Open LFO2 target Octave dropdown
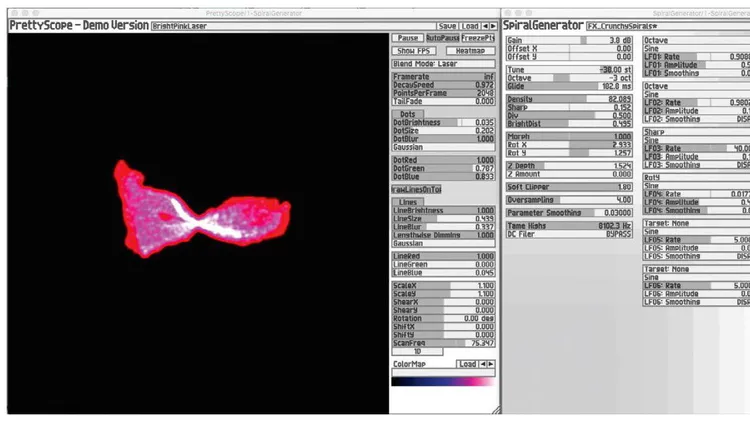 click(x=696, y=87)
